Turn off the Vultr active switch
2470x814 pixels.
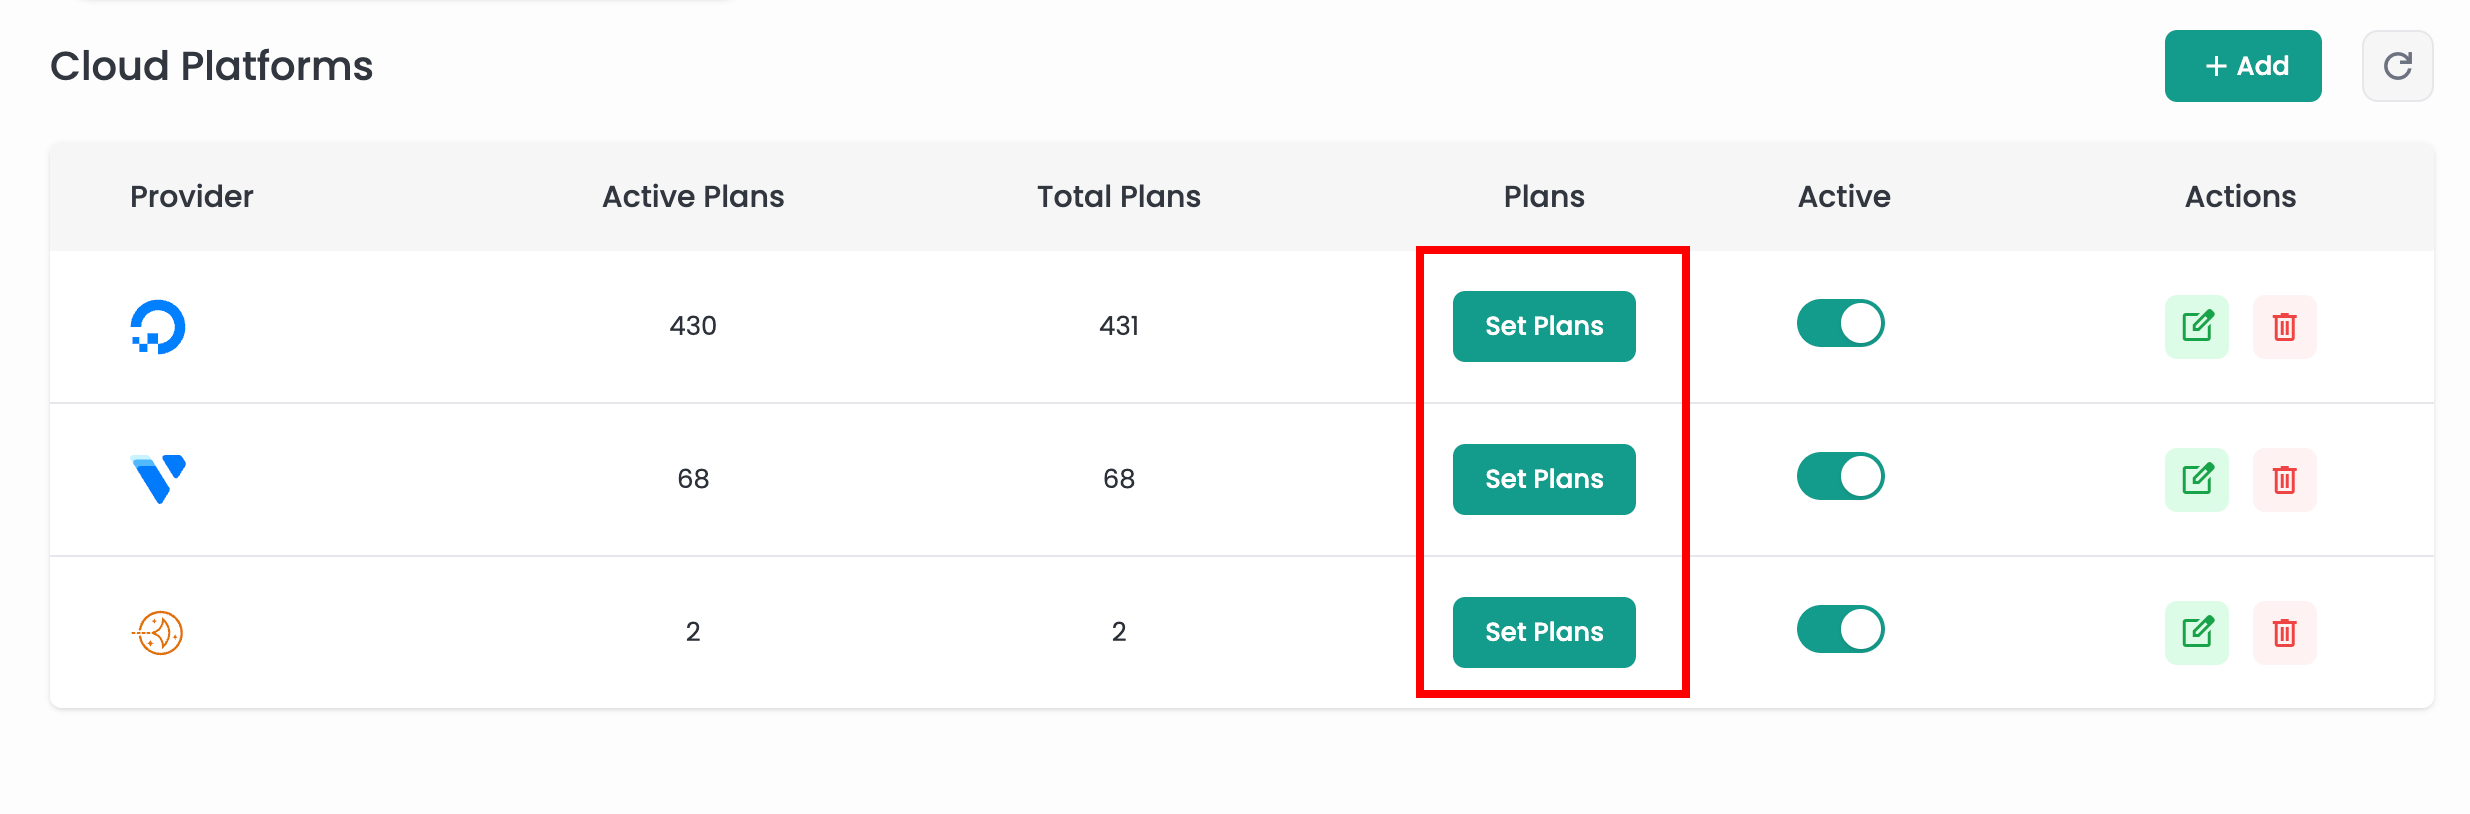[x=1840, y=477]
